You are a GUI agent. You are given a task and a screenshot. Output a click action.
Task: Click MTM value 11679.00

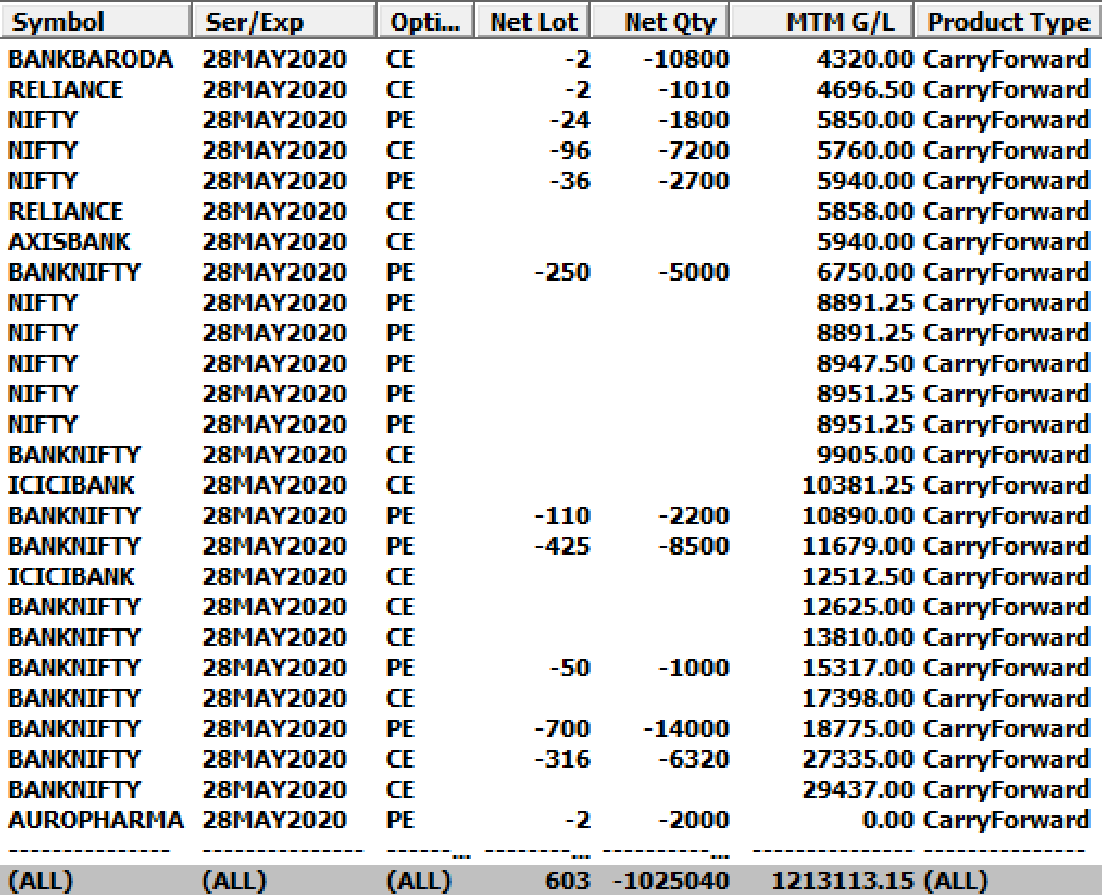click(x=858, y=546)
